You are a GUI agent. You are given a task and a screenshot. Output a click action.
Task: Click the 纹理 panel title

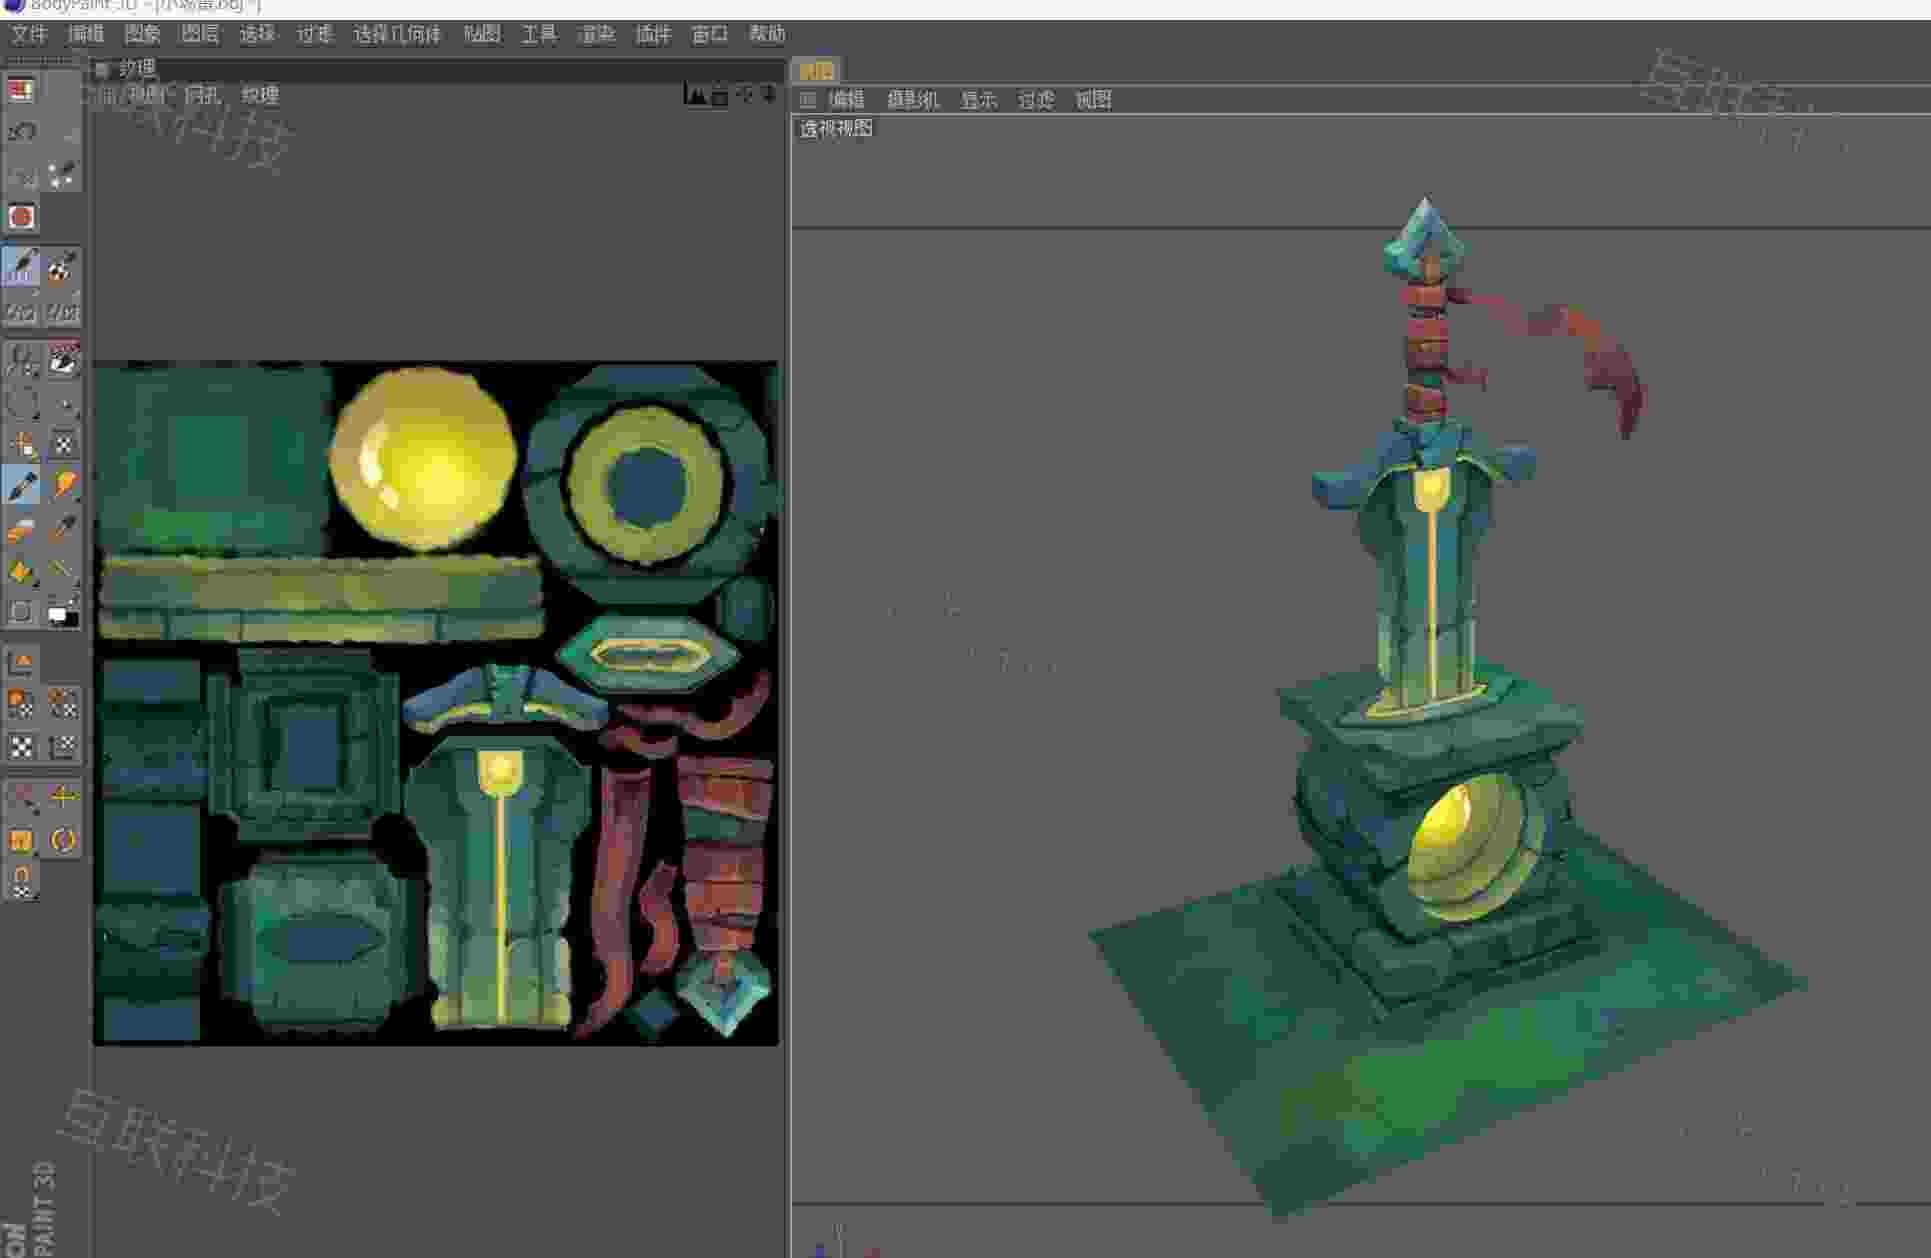137,69
